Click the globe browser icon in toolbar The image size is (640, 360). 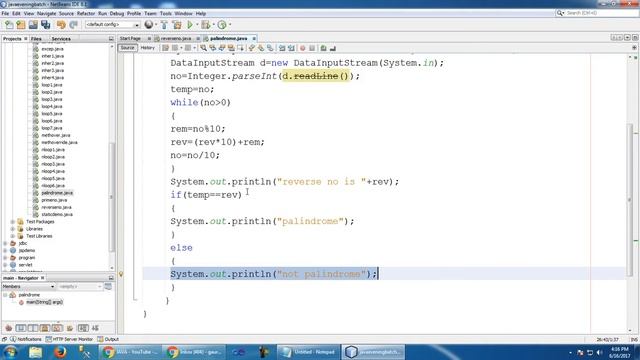click(x=149, y=25)
